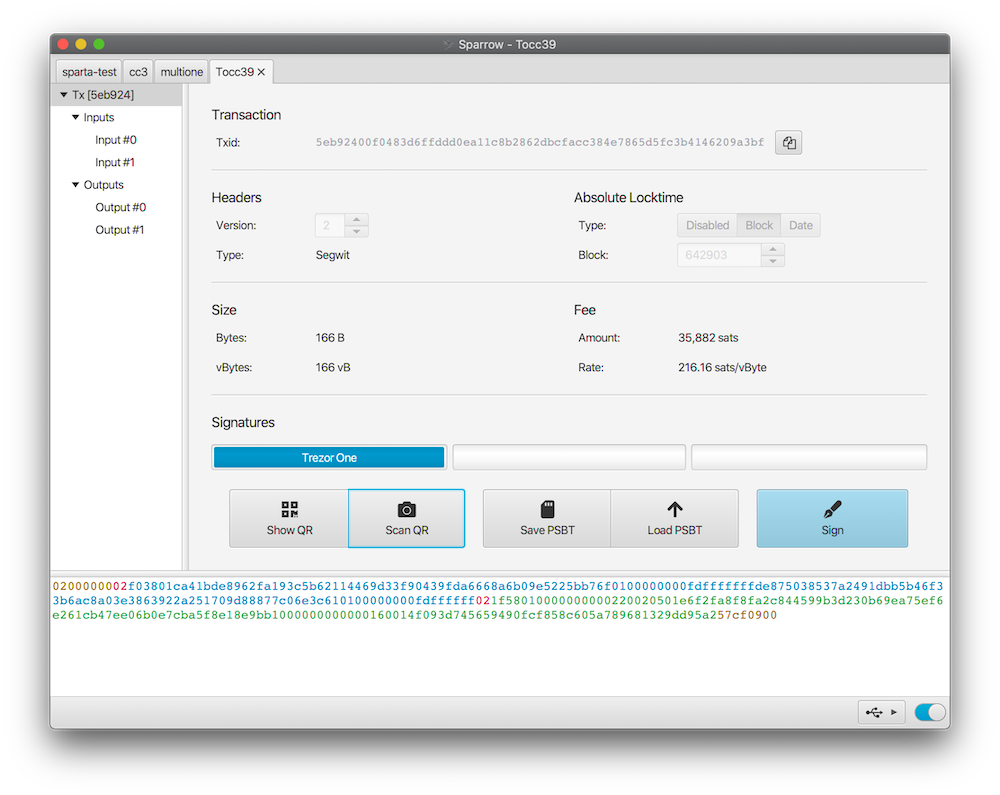This screenshot has width=1000, height=795.
Task: Click the Block height field showing 642903
Action: [x=718, y=255]
